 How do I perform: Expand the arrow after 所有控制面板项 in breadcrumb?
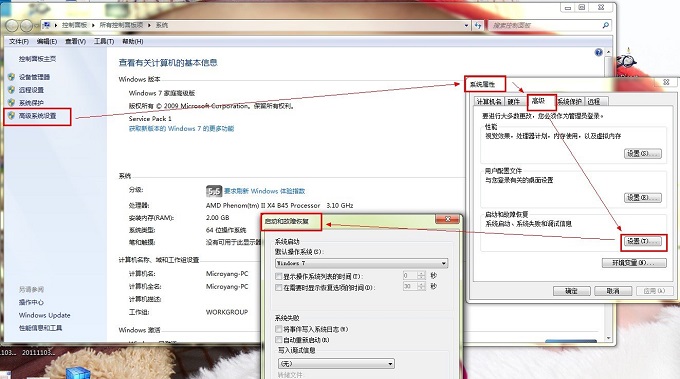[x=149, y=26]
